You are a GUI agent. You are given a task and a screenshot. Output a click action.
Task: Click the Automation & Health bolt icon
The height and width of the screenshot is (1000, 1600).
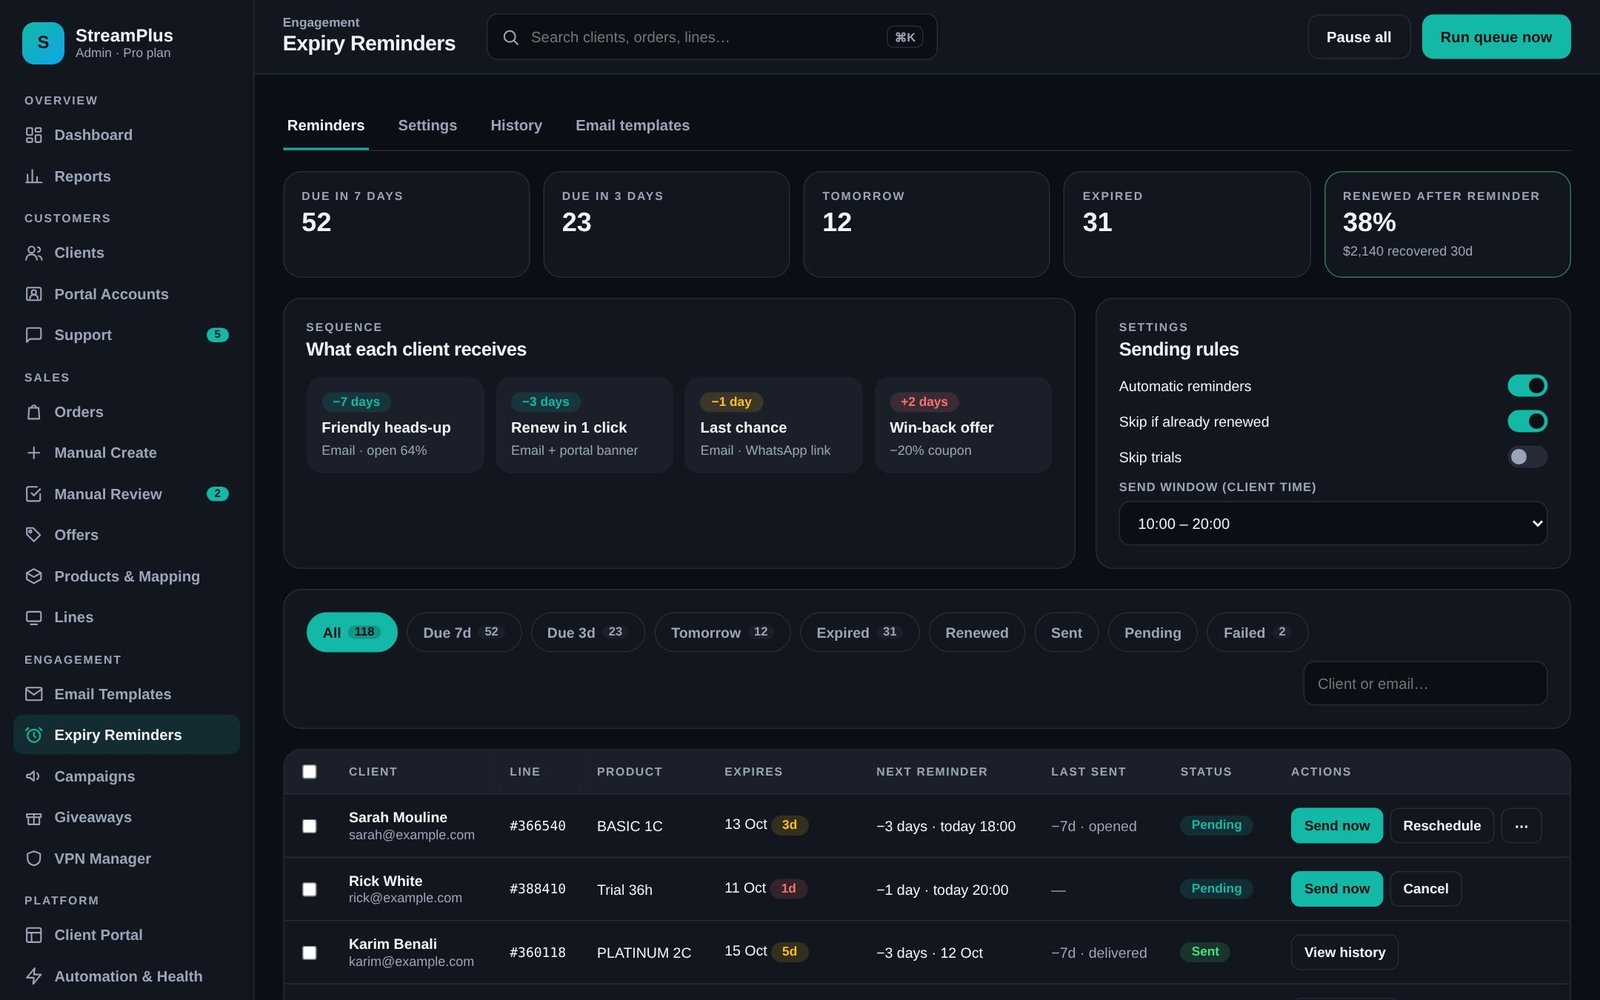pos(34,976)
